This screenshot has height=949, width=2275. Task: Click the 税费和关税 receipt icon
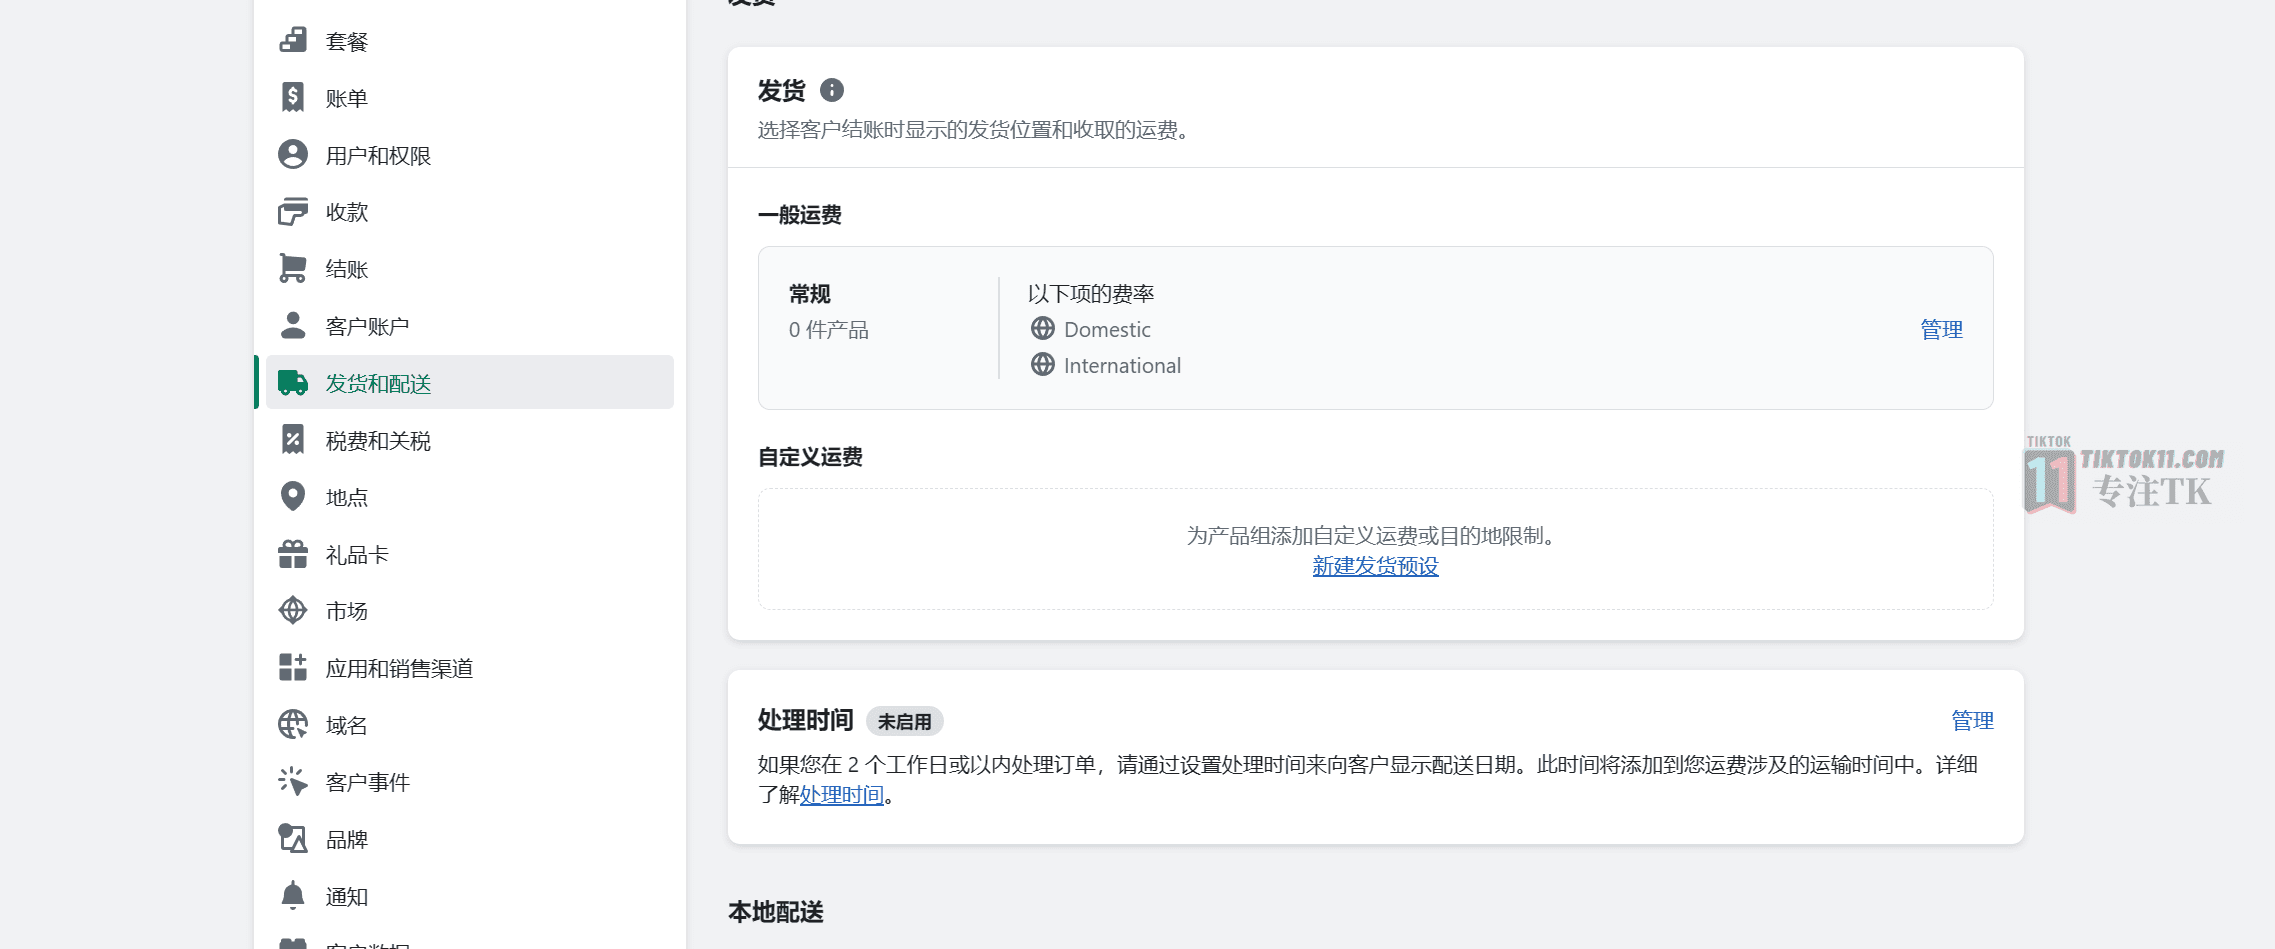pyautogui.click(x=293, y=440)
